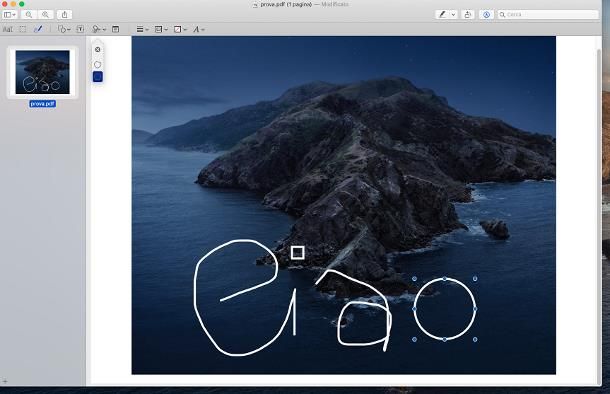Activate the Sketch drawing tool
610x394 pixels.
point(38,29)
